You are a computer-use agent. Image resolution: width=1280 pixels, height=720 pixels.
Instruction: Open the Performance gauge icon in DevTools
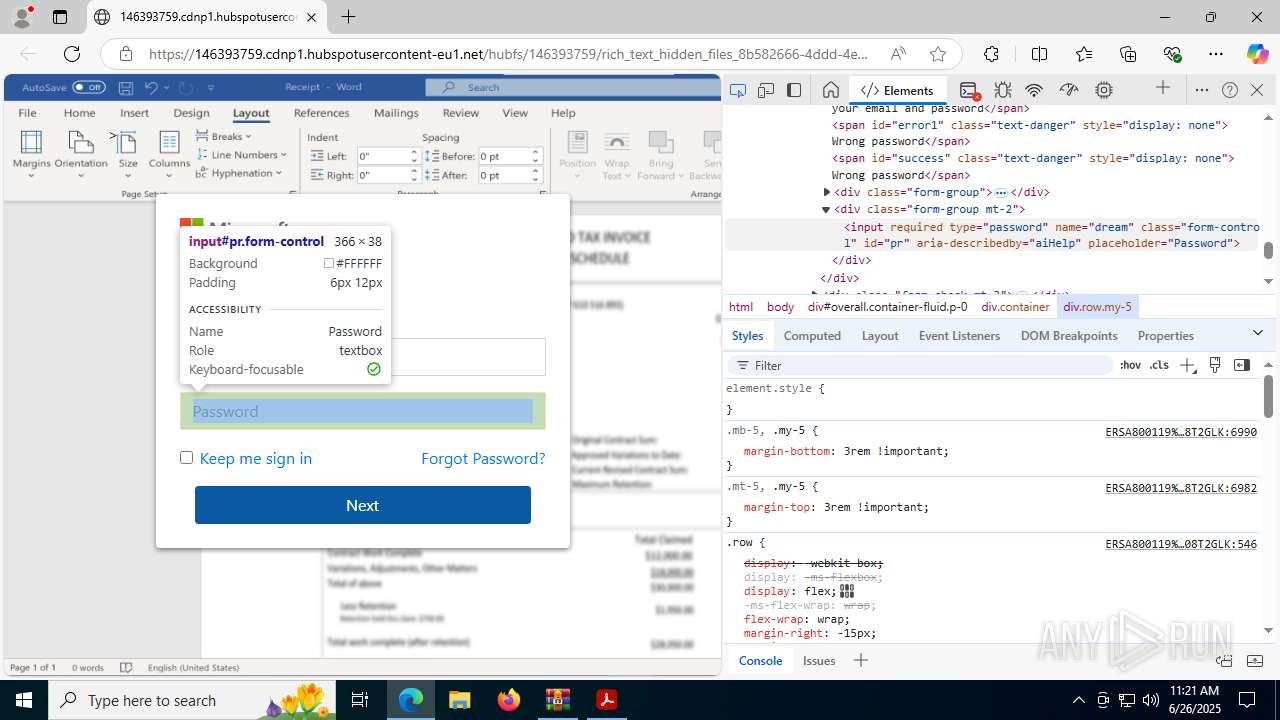[1069, 90]
